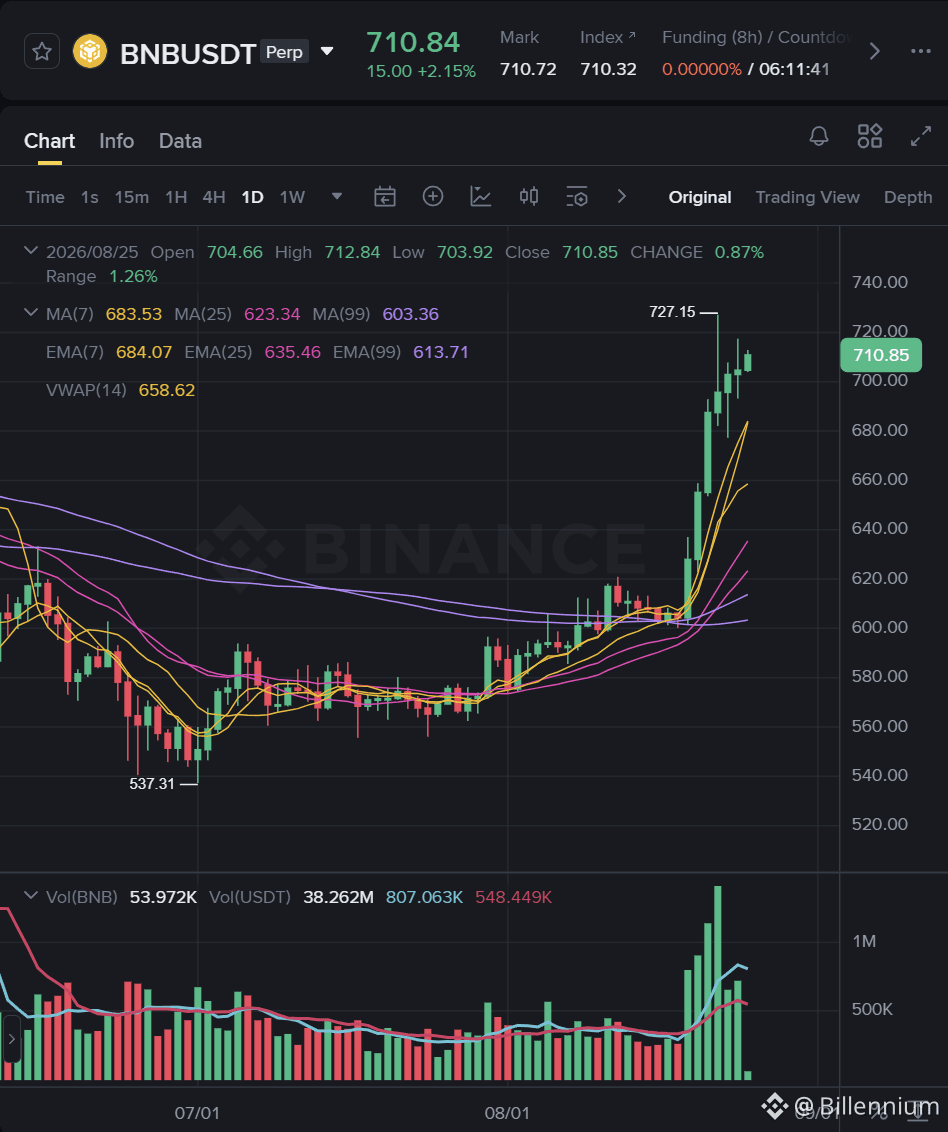Screen dimensions: 948x1132
Task: Open the chart settings list icon
Action: click(577, 196)
